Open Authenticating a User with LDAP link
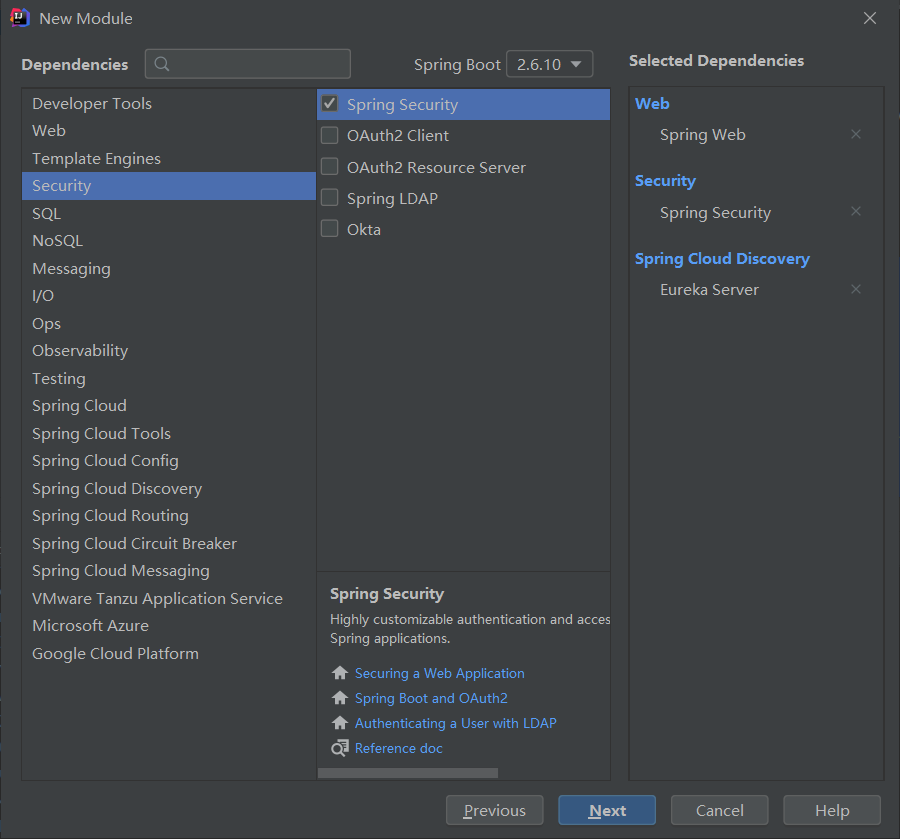This screenshot has height=839, width=900. [456, 723]
